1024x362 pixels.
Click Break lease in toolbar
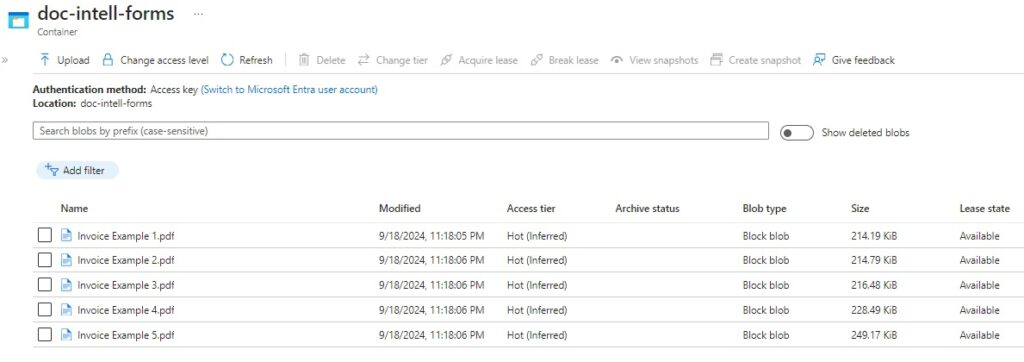[564, 60]
